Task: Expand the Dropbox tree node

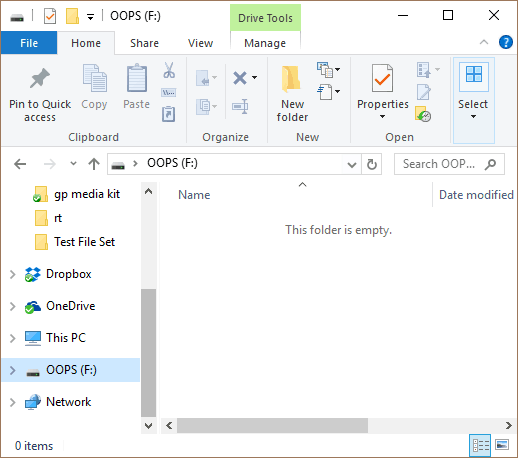Action: (13, 274)
